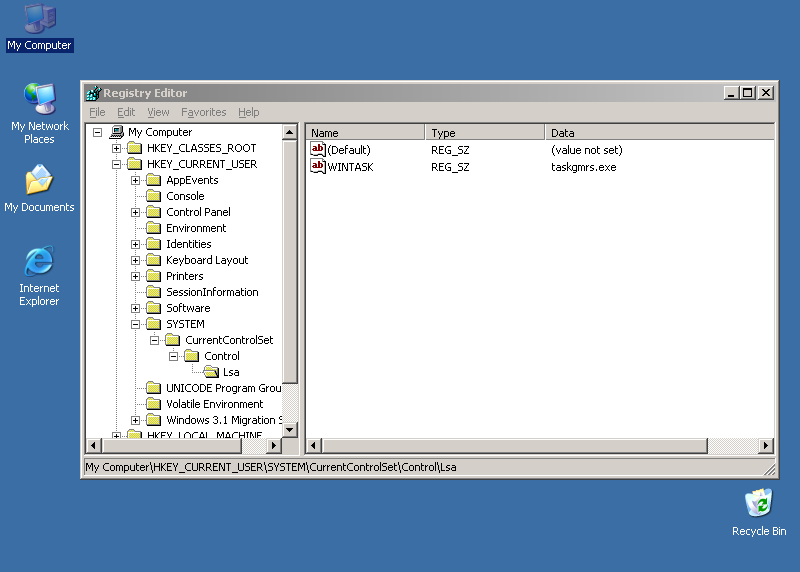Open the Favorites menu

(204, 112)
